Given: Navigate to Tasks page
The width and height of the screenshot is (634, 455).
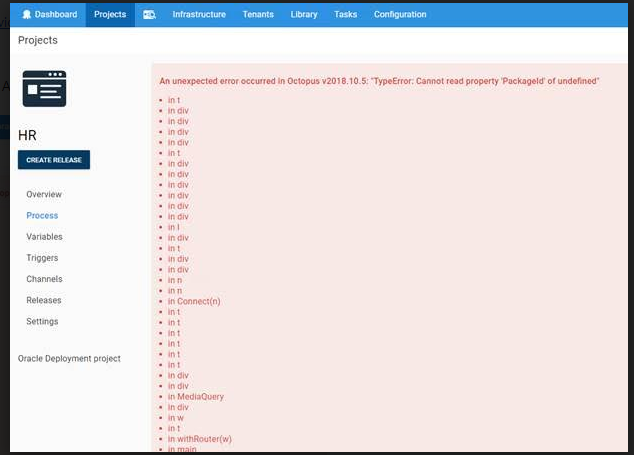Looking at the screenshot, I should (x=345, y=15).
